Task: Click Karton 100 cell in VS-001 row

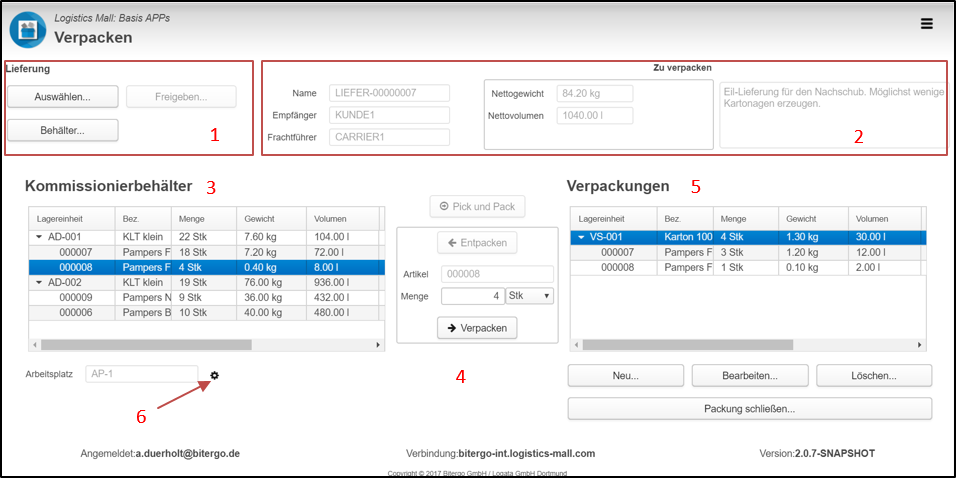Action: pos(685,238)
